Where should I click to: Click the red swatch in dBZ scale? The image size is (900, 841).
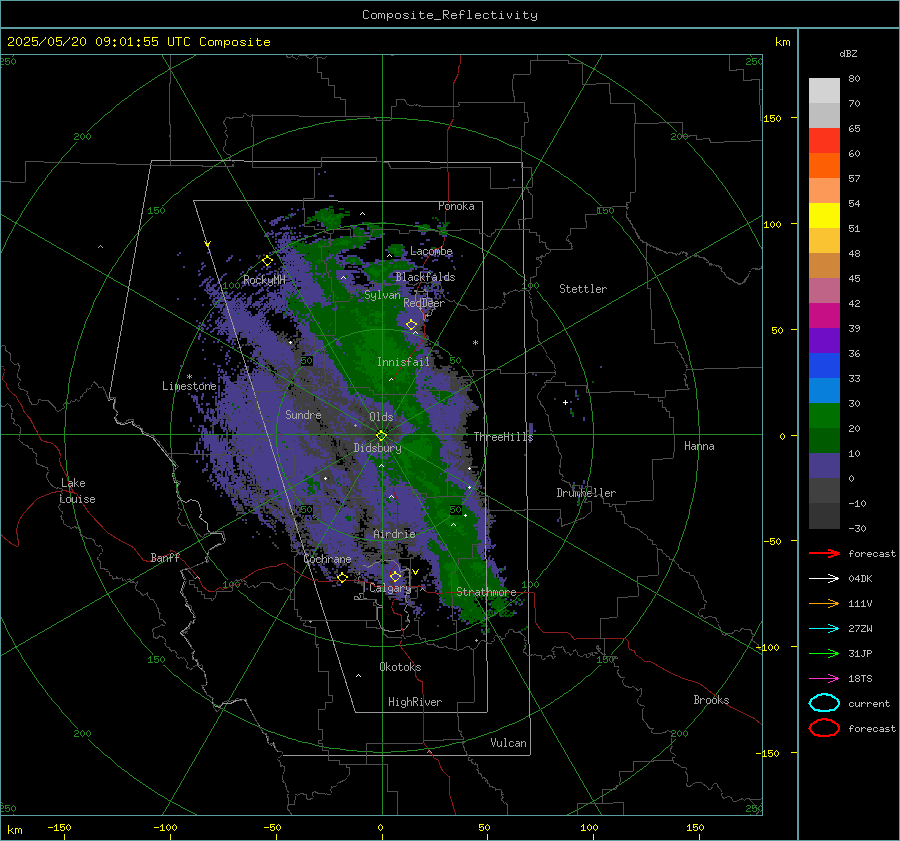pyautogui.click(x=824, y=141)
